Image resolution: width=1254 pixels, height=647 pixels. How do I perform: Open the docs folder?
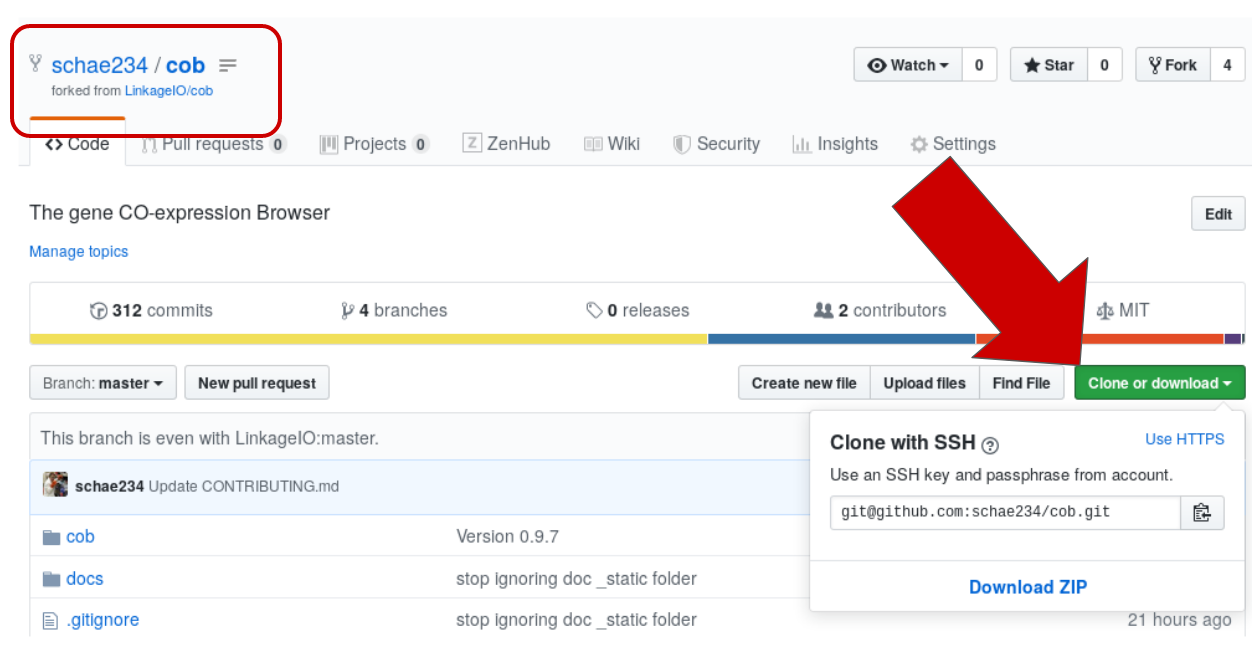(85, 579)
